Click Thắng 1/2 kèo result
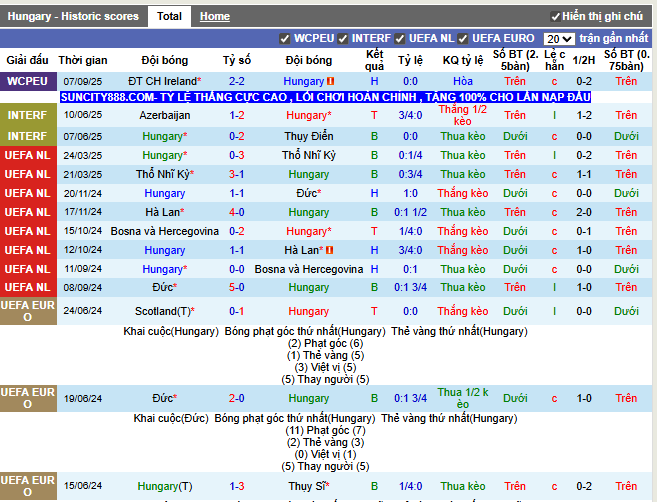 pos(463,115)
